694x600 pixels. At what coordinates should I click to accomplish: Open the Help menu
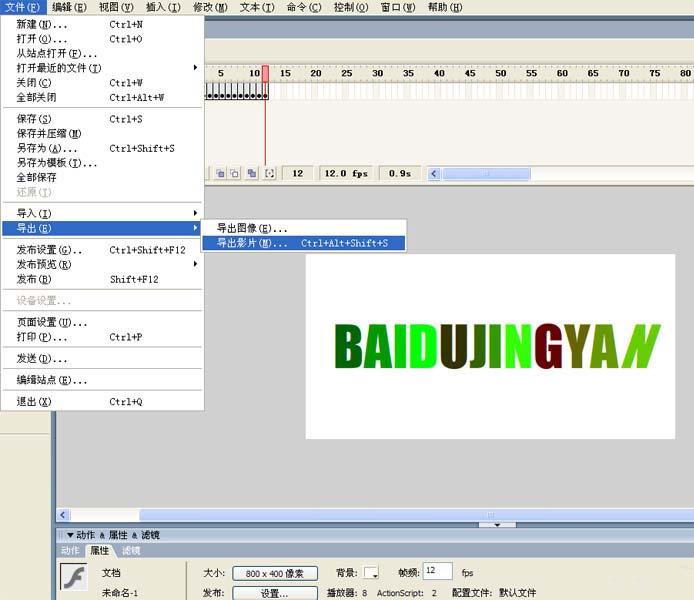445,7
